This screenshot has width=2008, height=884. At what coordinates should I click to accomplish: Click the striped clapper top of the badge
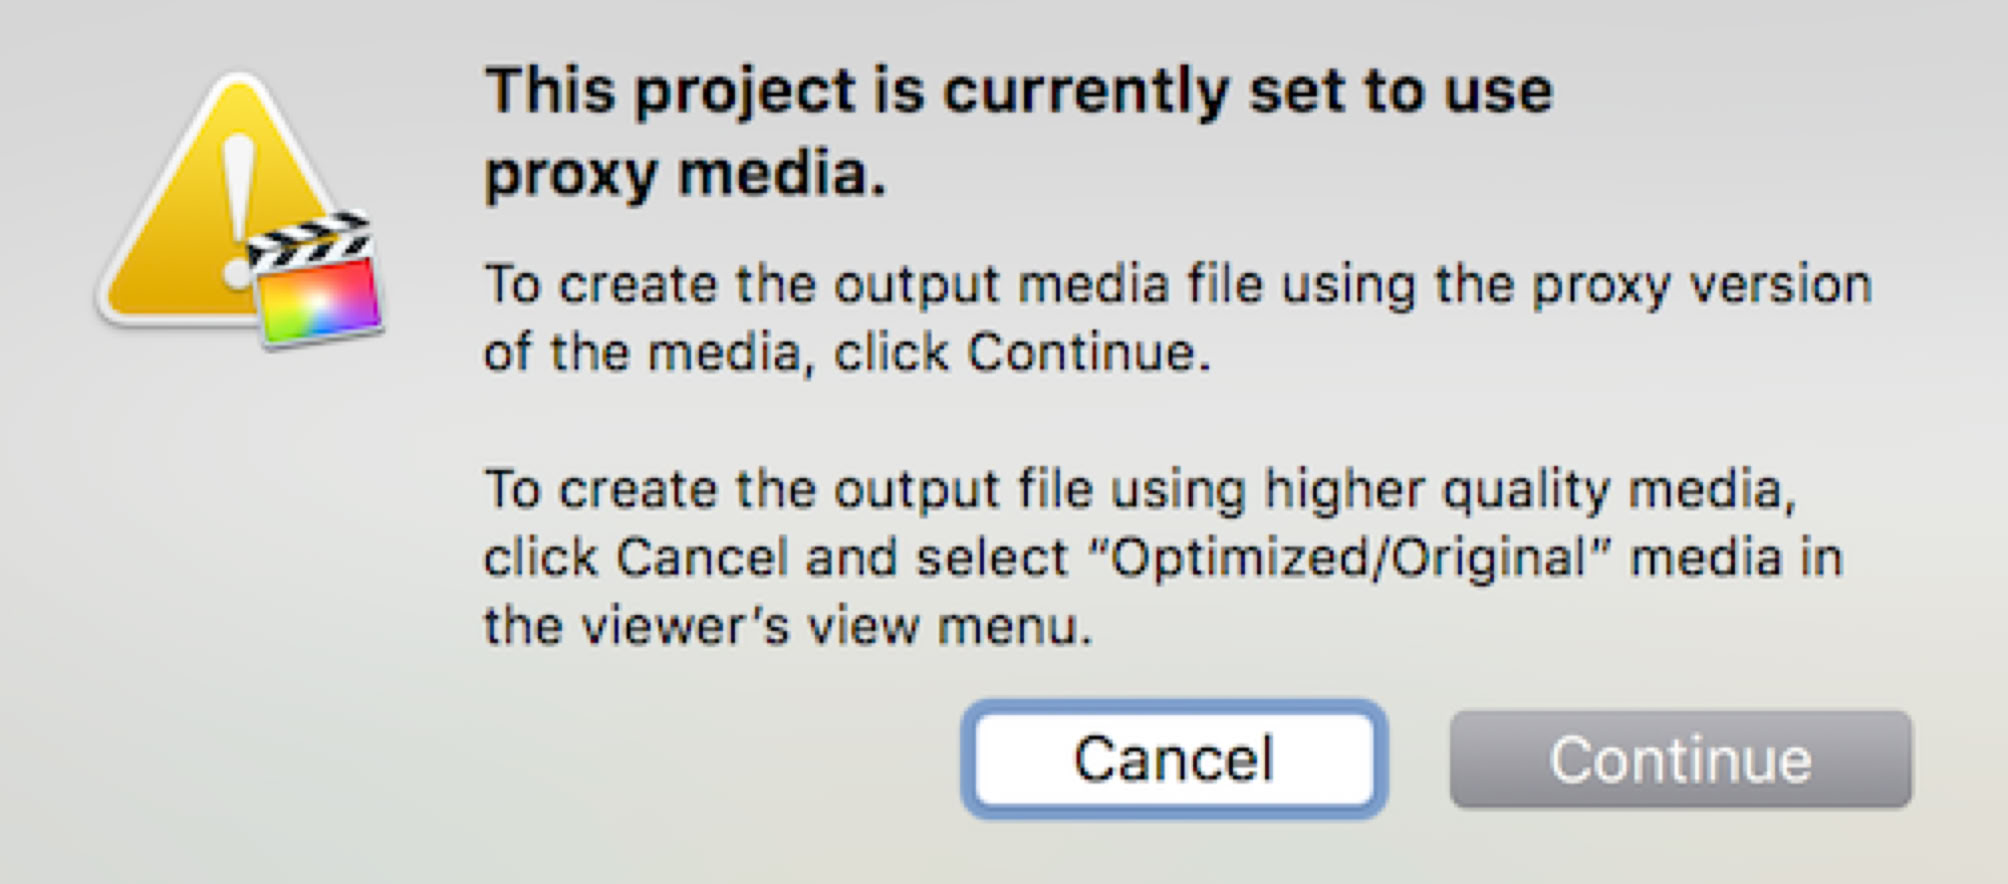[308, 238]
